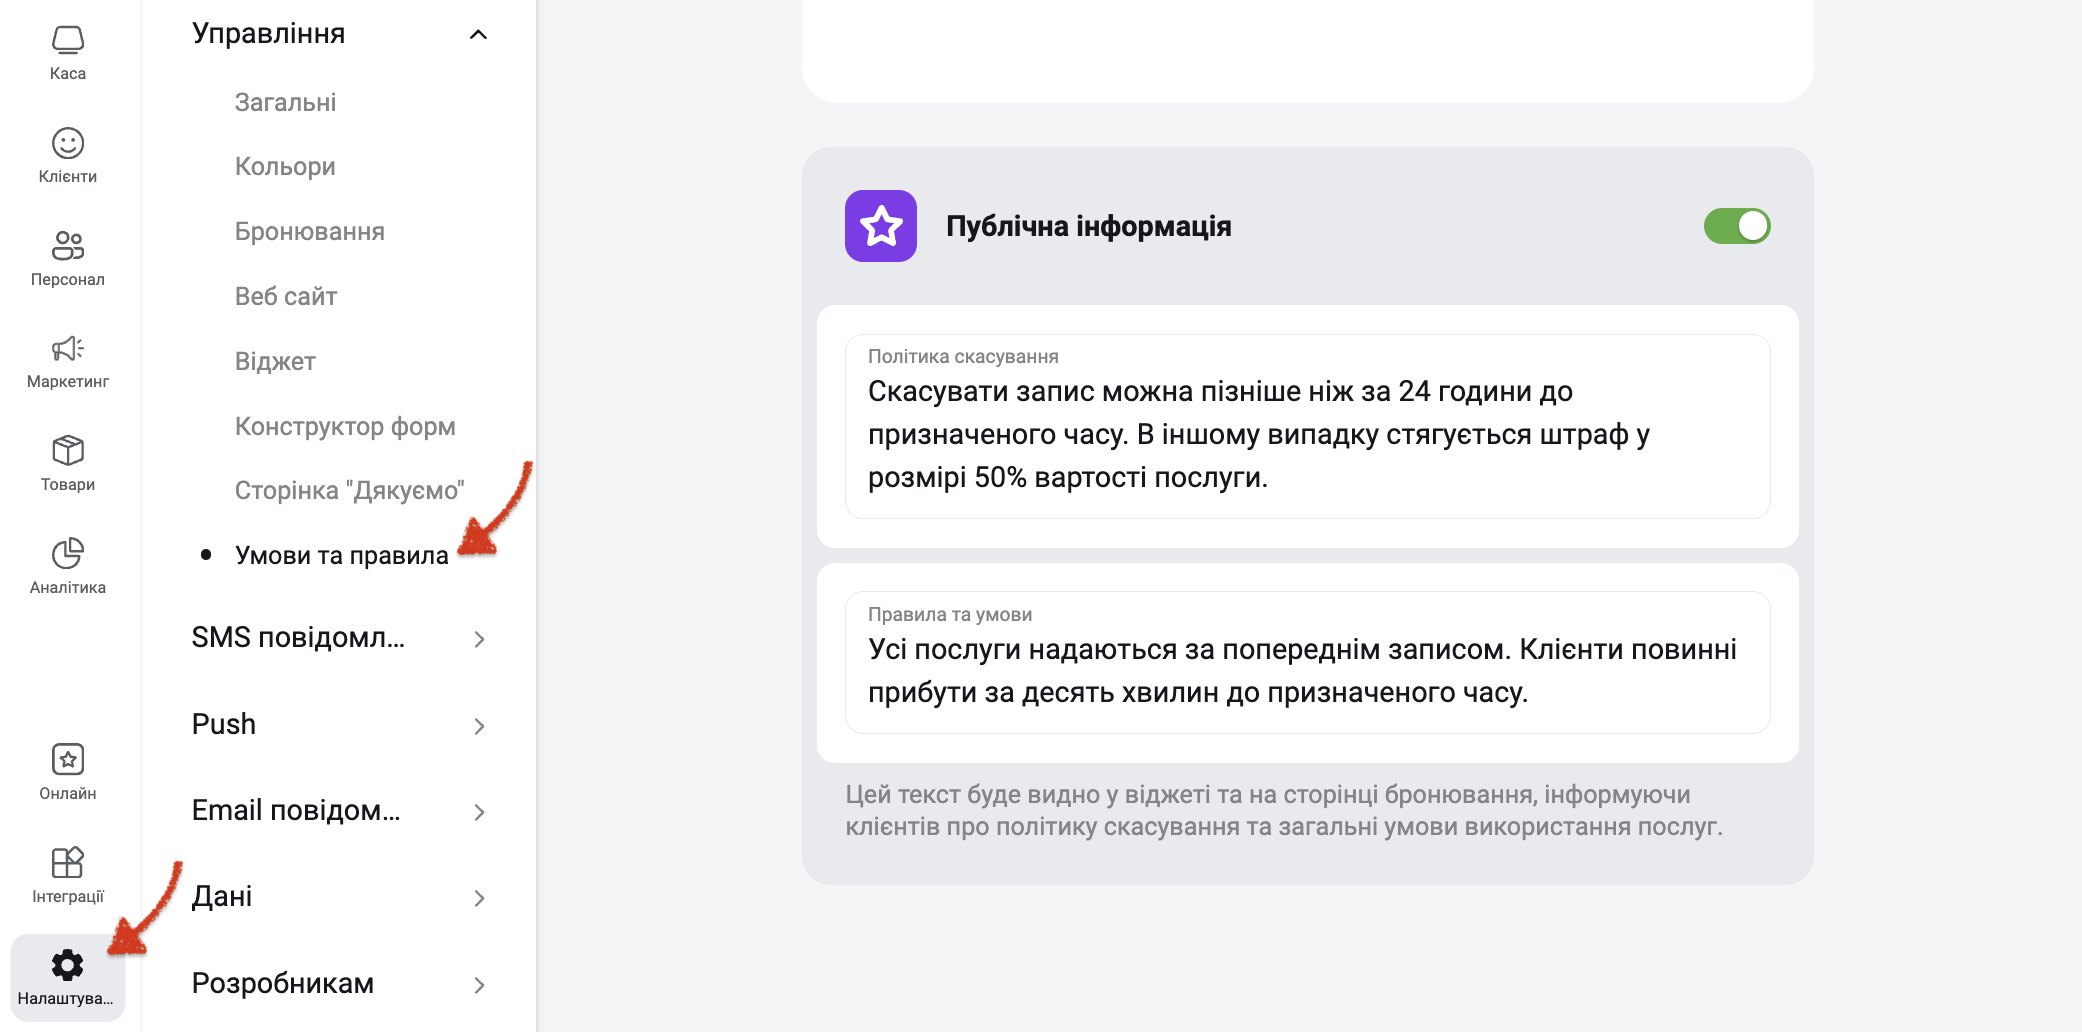
Task: Open the Налаштування gear icon
Action: pyautogui.click(x=68, y=965)
